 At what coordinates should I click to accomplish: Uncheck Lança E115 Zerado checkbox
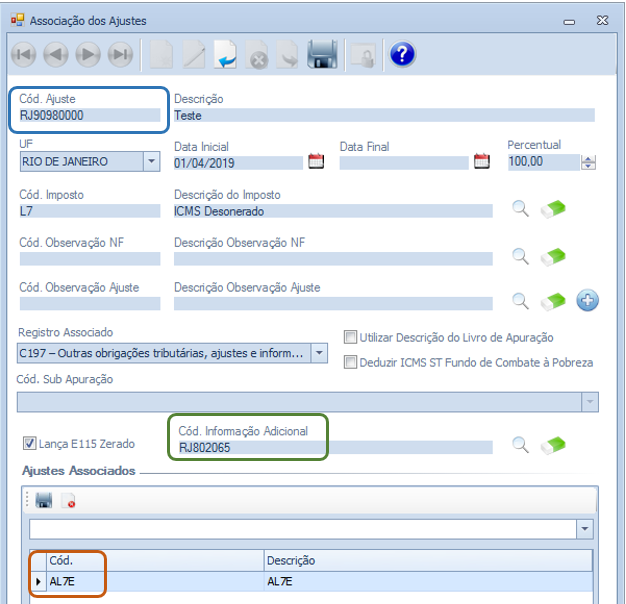29,443
